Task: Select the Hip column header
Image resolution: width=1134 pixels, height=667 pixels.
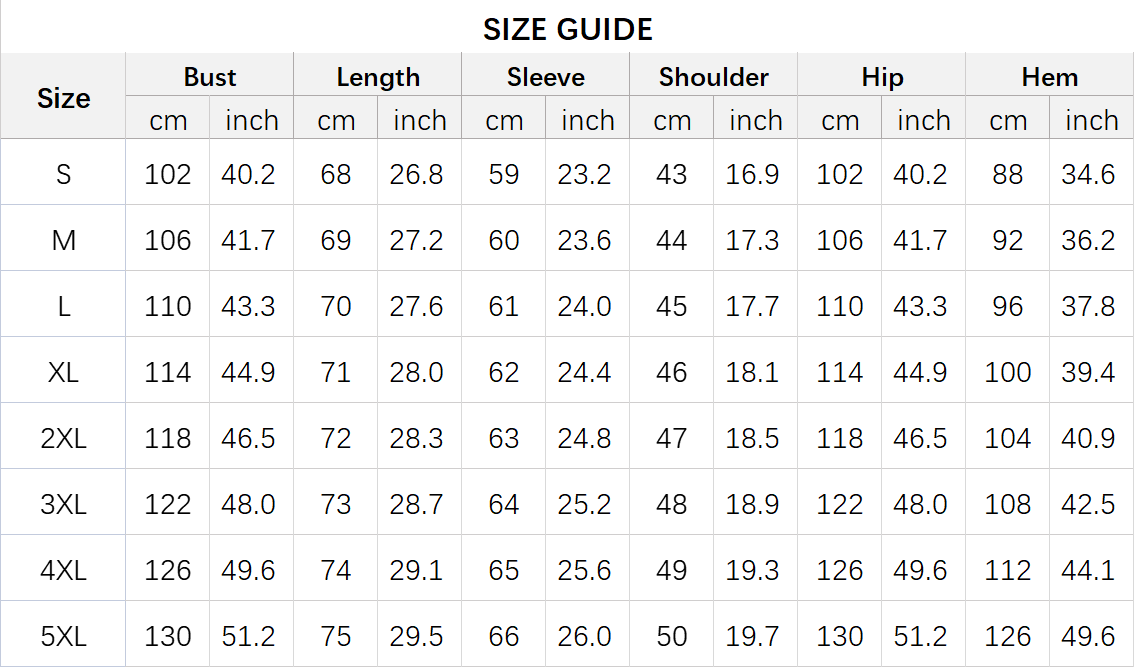Action: (882, 77)
